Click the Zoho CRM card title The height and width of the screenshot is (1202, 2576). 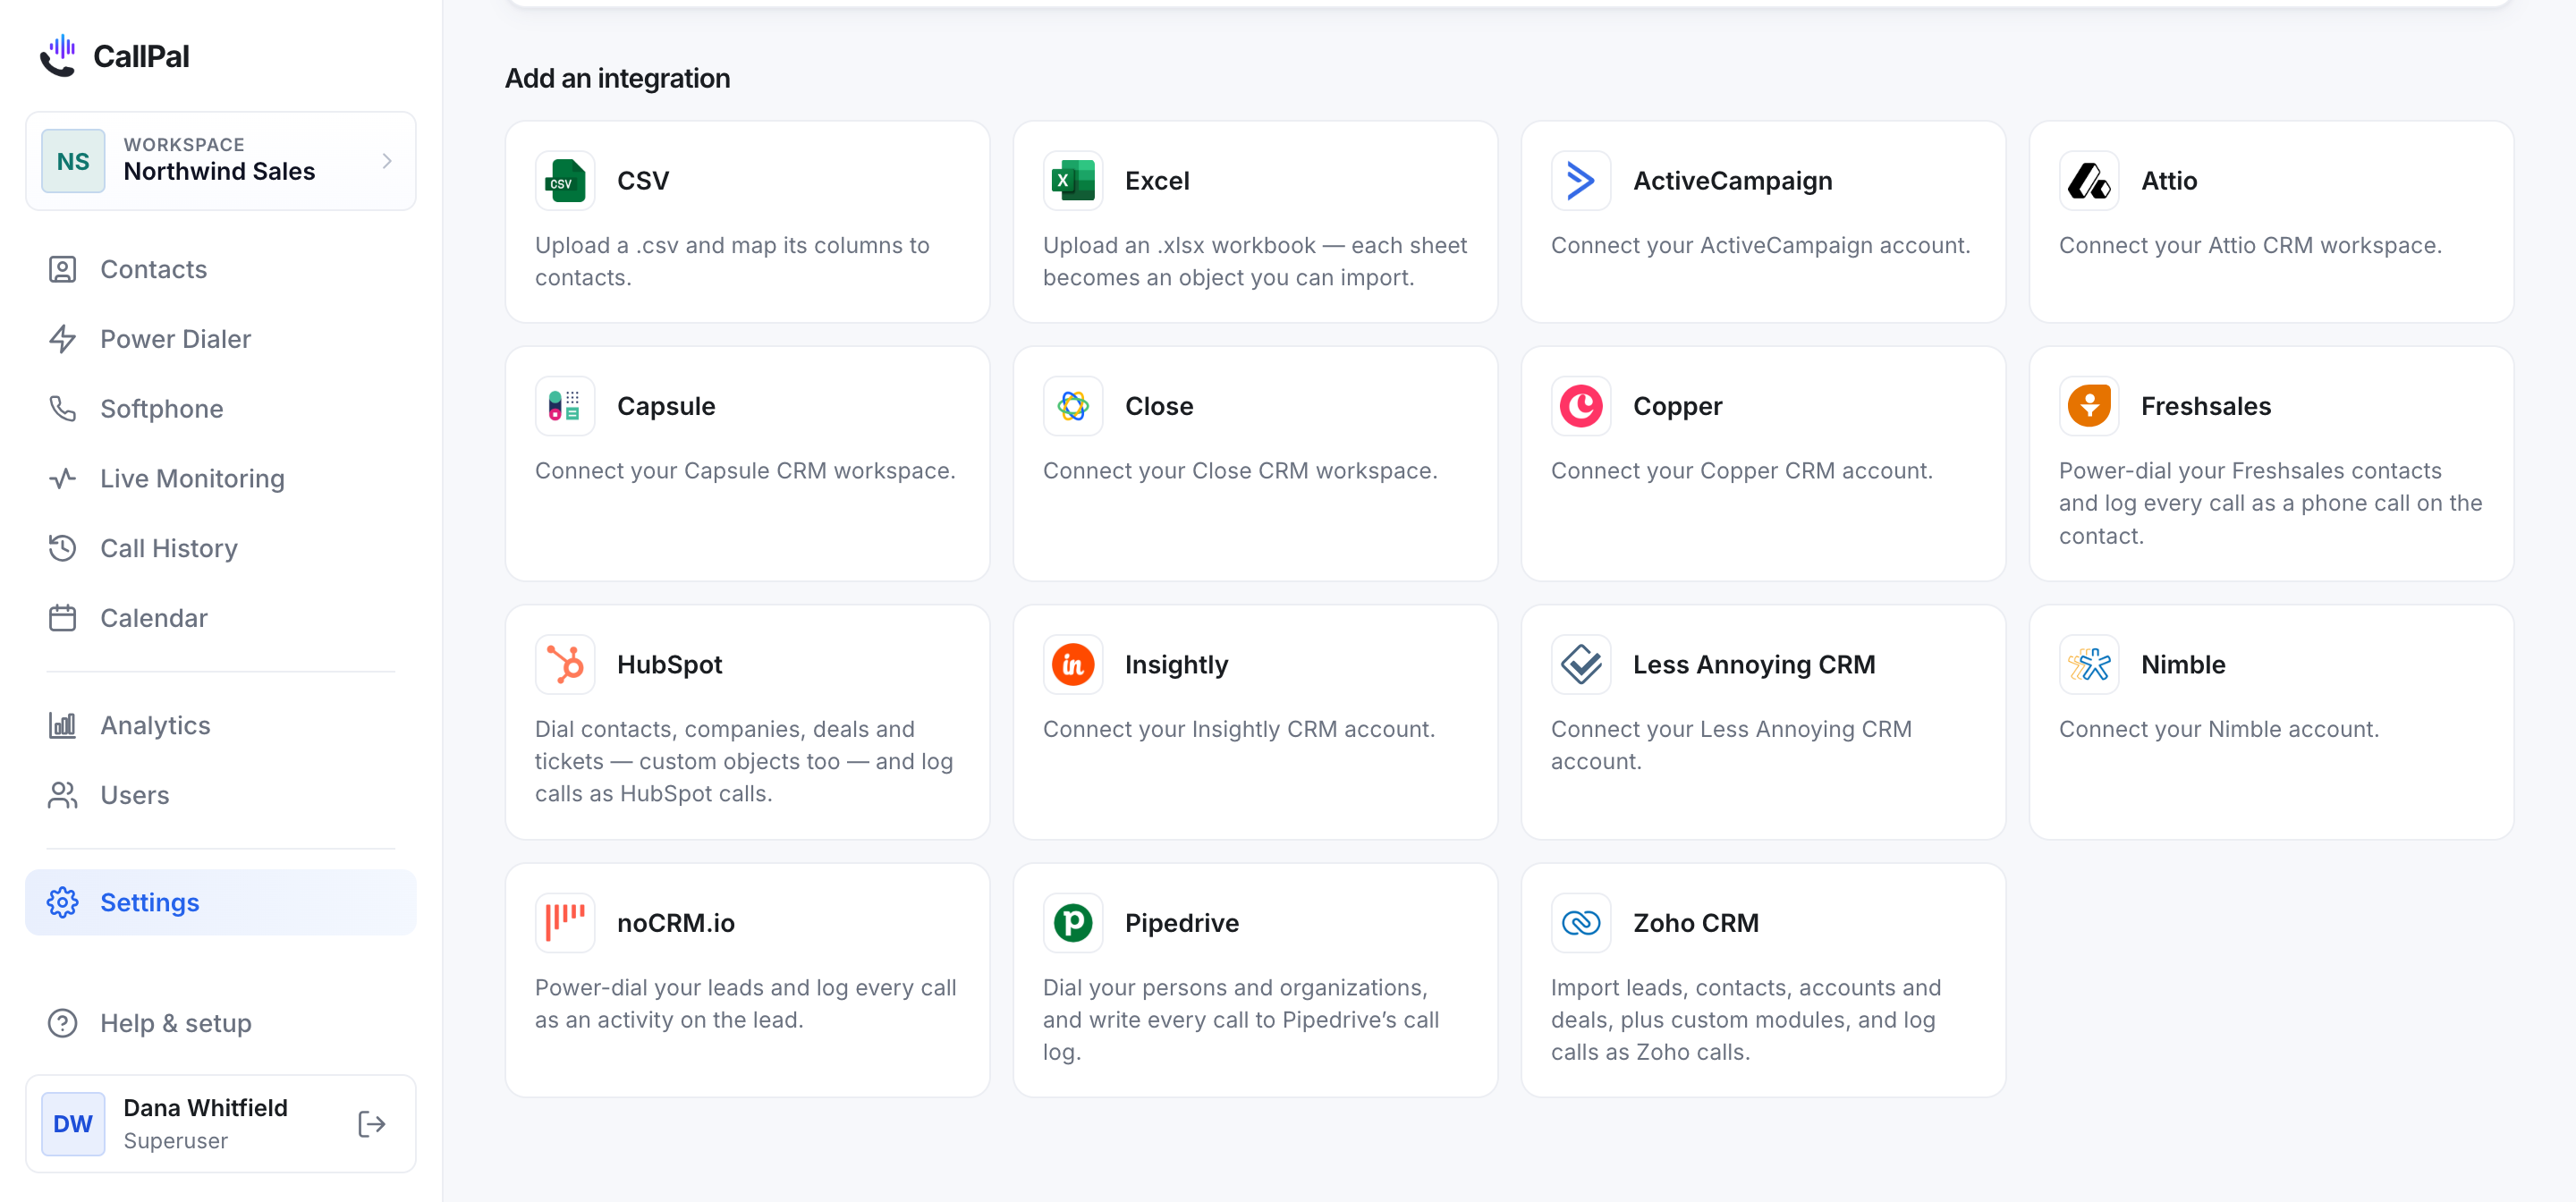point(1696,922)
